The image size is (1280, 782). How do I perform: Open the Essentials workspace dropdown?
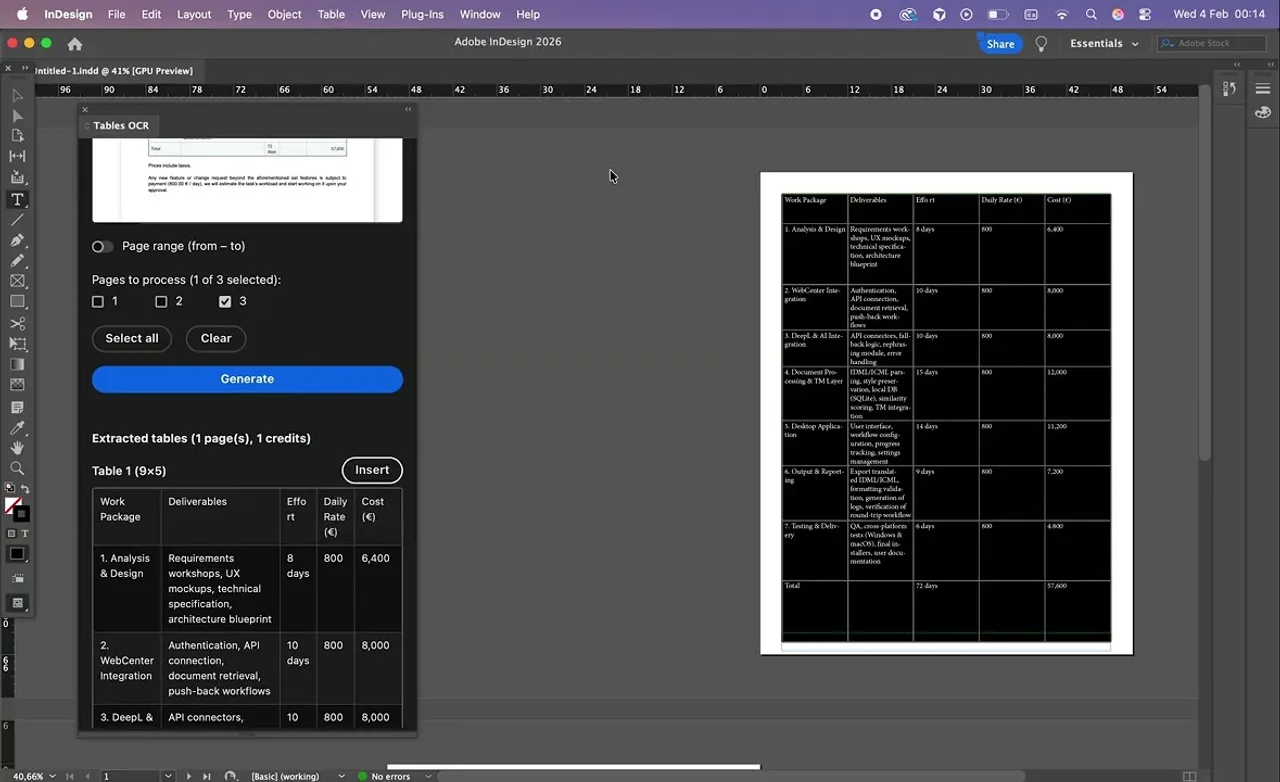coord(1104,44)
